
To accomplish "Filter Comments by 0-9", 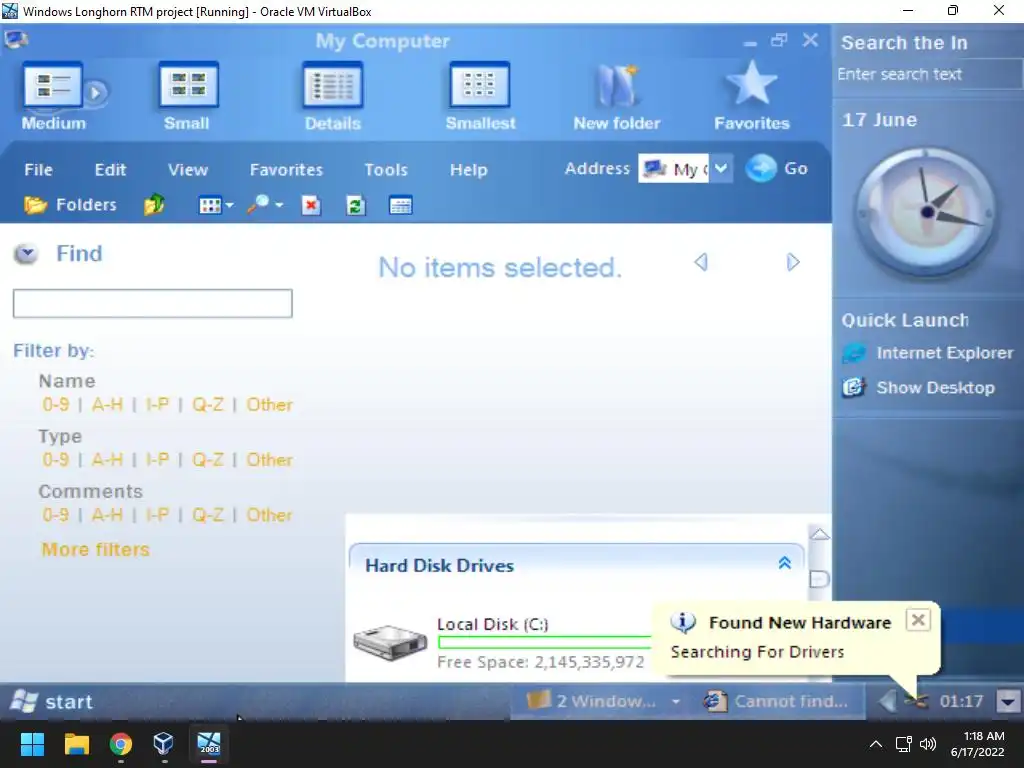I will tap(56, 515).
